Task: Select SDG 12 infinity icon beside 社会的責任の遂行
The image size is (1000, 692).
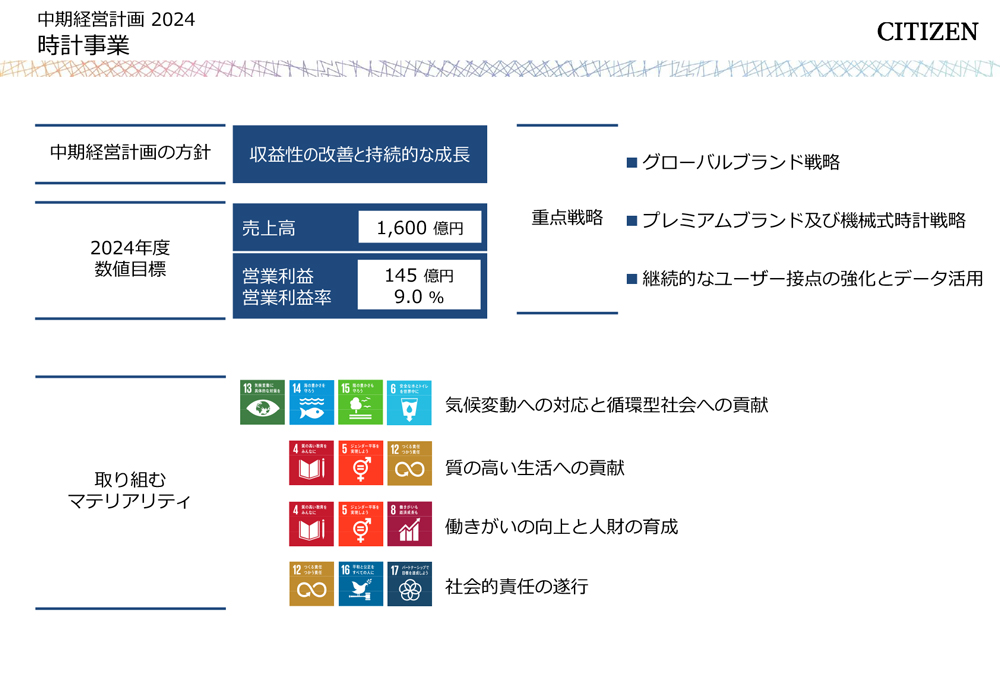Action: tap(311, 584)
